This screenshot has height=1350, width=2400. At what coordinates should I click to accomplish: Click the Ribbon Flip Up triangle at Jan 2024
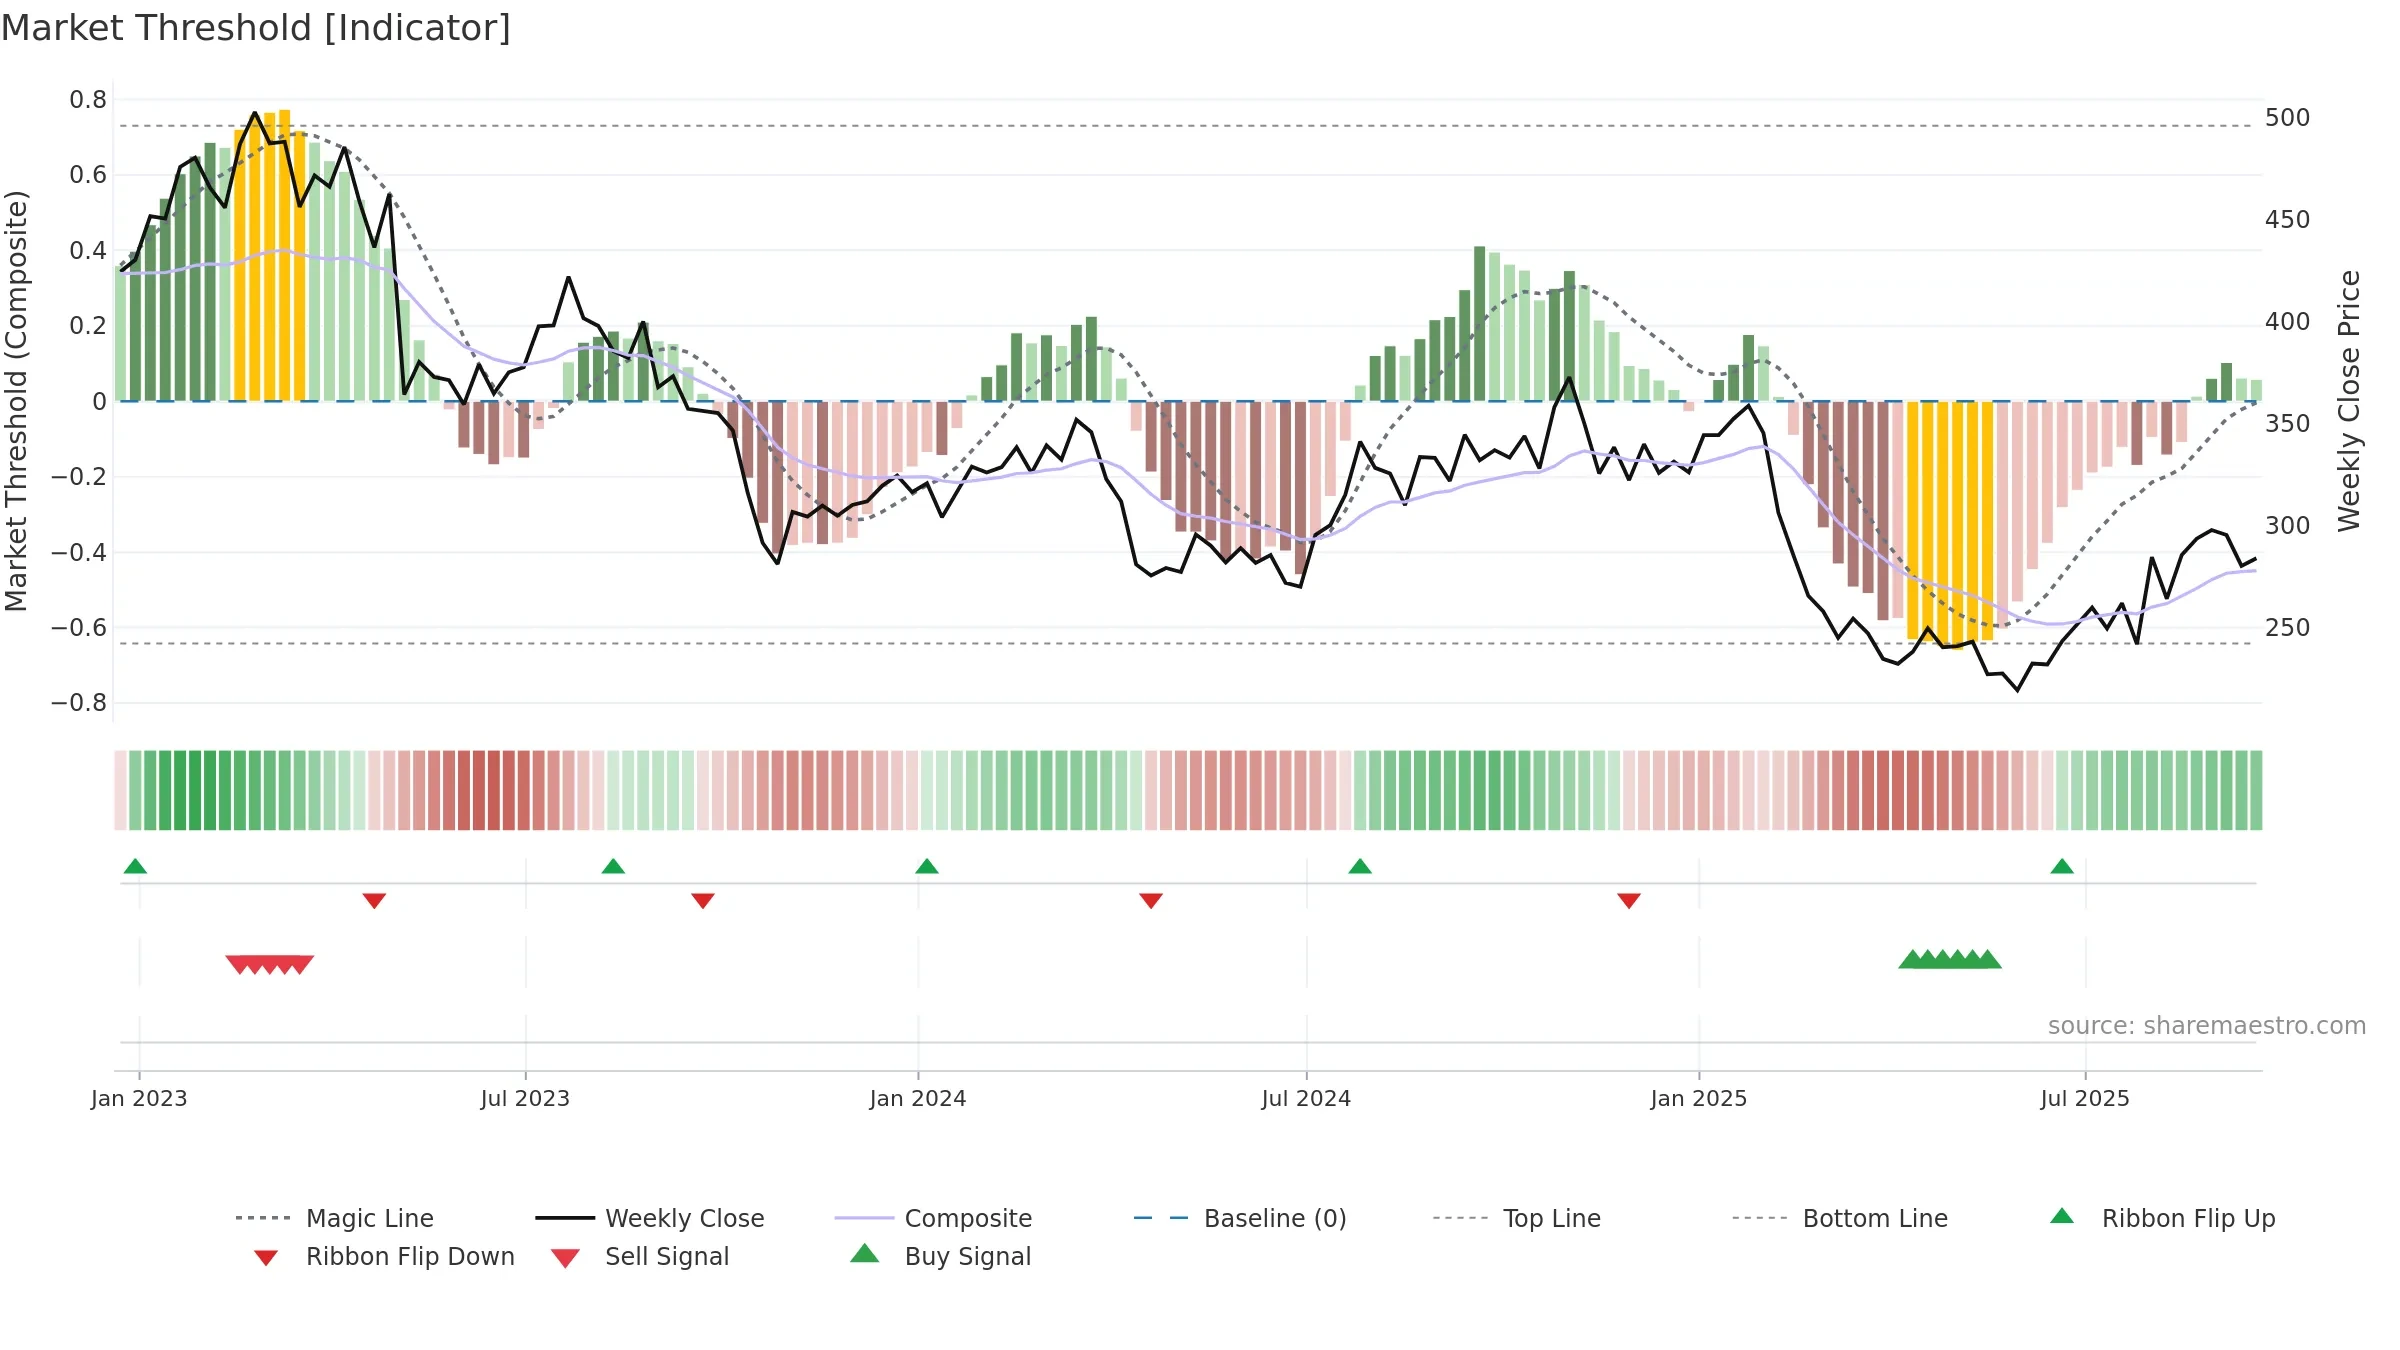(927, 866)
